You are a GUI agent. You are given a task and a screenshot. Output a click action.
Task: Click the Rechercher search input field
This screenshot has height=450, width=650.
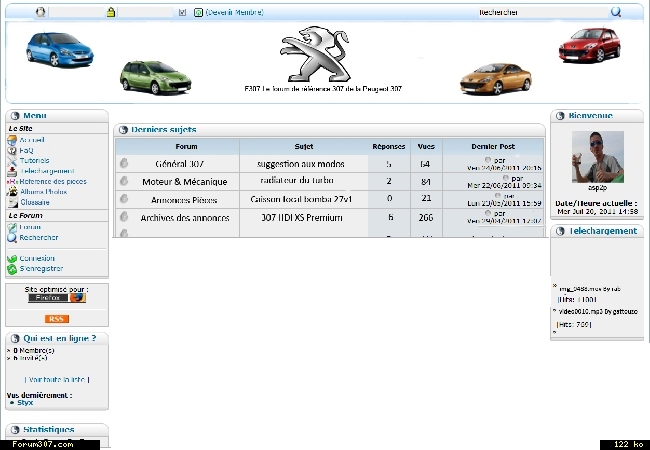(543, 12)
